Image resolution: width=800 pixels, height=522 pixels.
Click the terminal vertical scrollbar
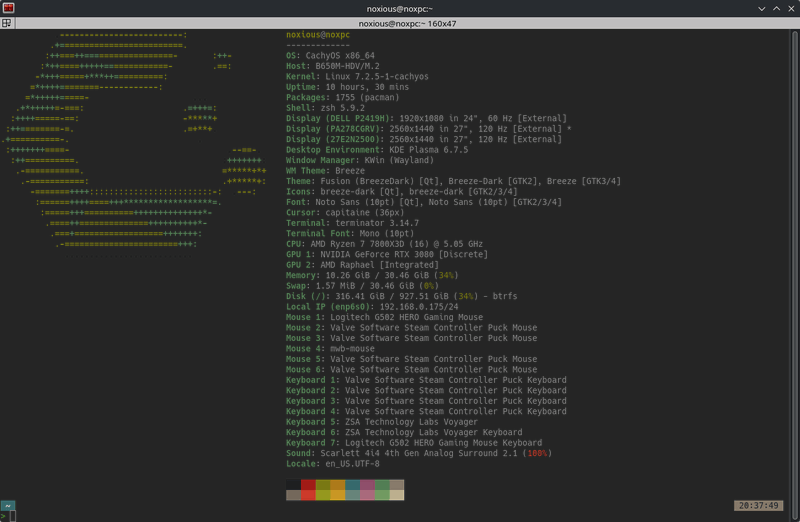point(794,275)
